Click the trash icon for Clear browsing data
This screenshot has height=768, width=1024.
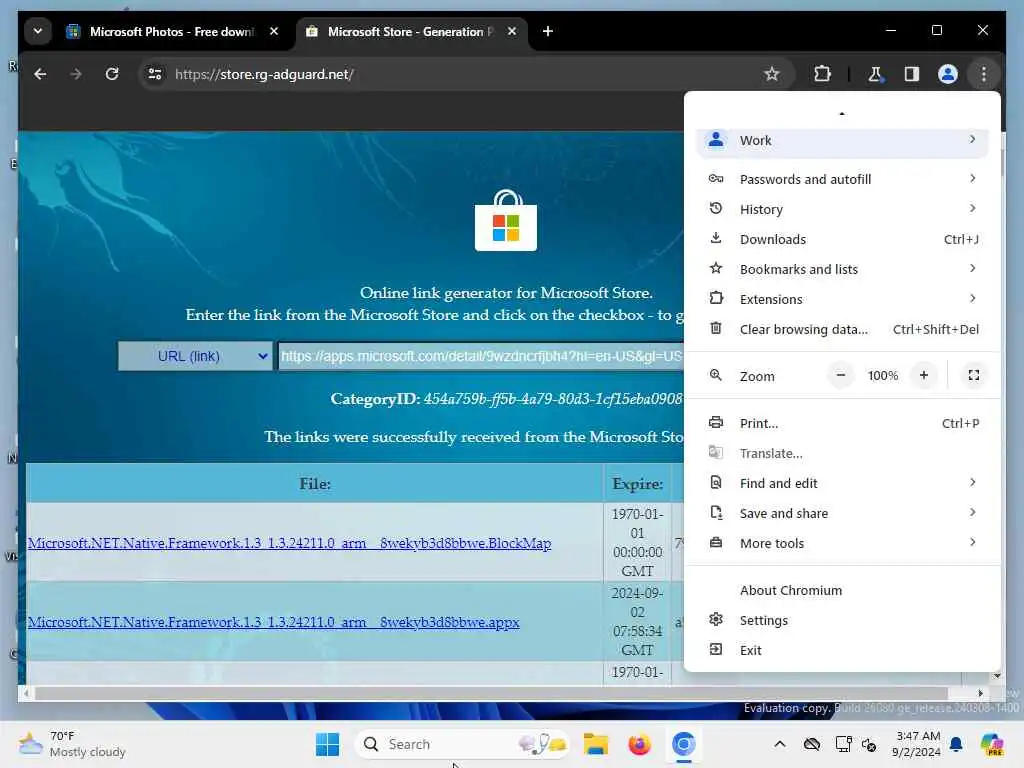pyautogui.click(x=716, y=328)
